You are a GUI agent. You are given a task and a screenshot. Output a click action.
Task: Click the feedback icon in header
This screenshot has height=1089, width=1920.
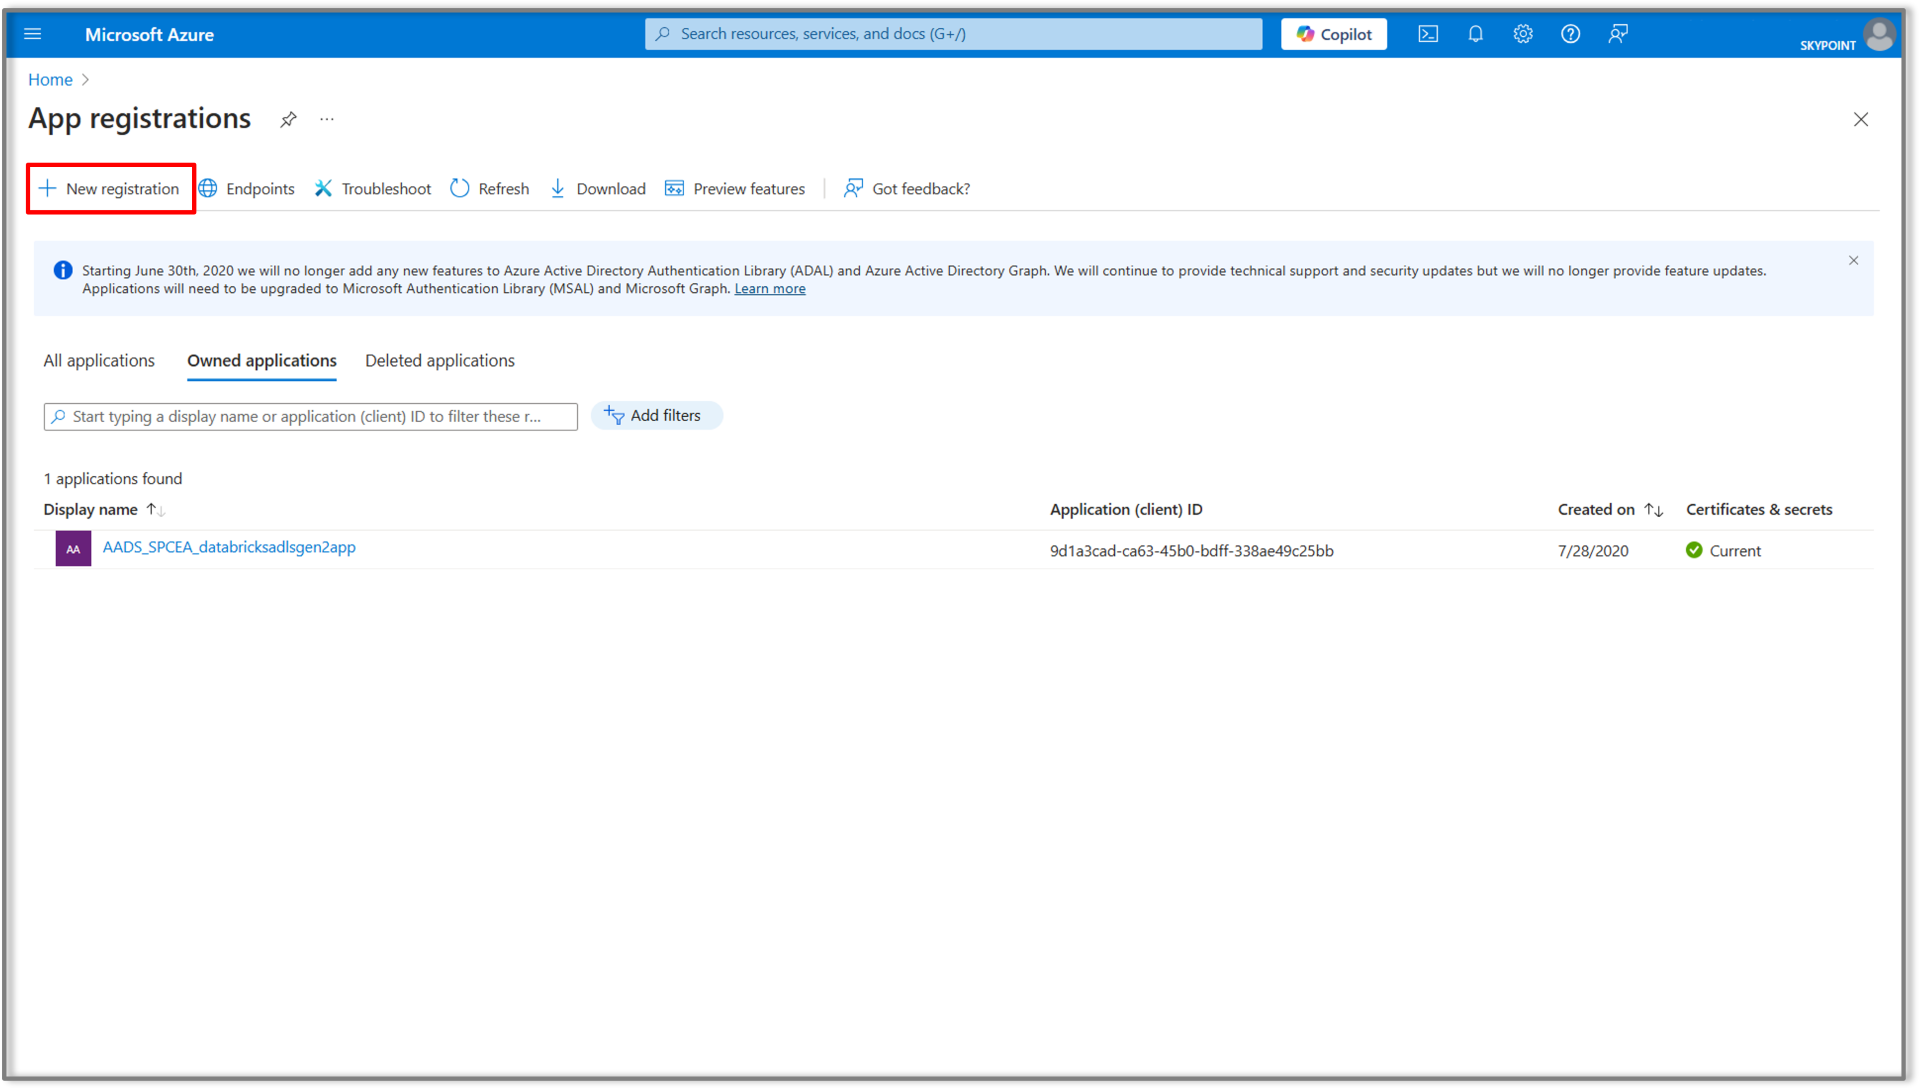pos(1617,34)
